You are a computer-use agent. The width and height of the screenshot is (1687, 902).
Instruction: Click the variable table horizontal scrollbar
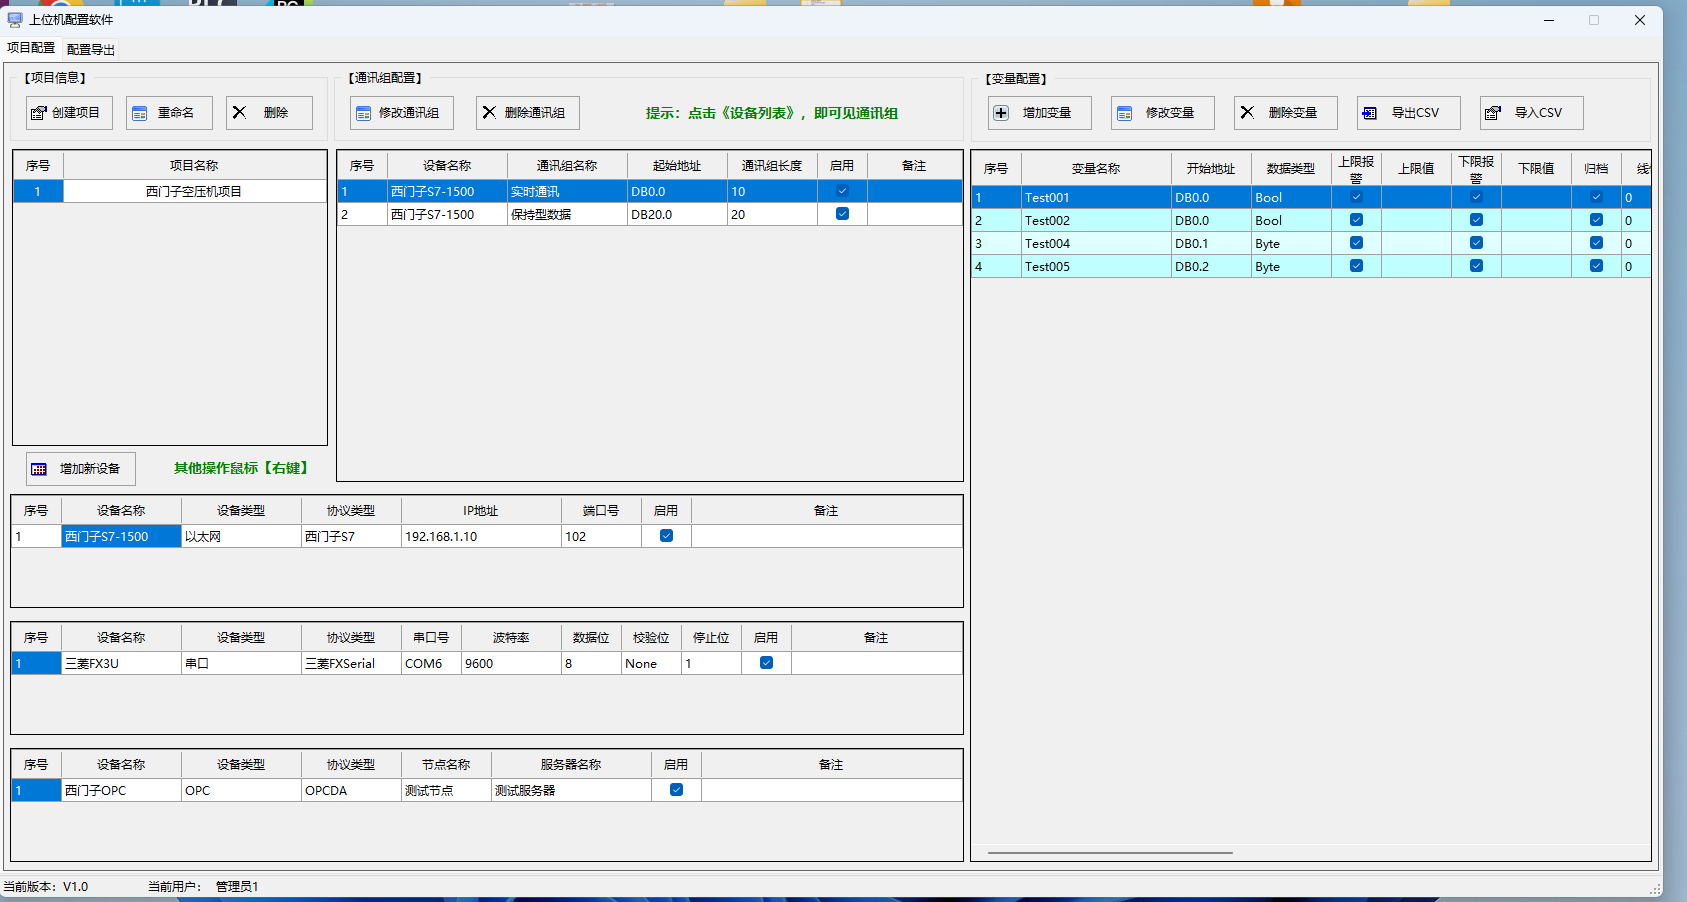pyautogui.click(x=1110, y=853)
